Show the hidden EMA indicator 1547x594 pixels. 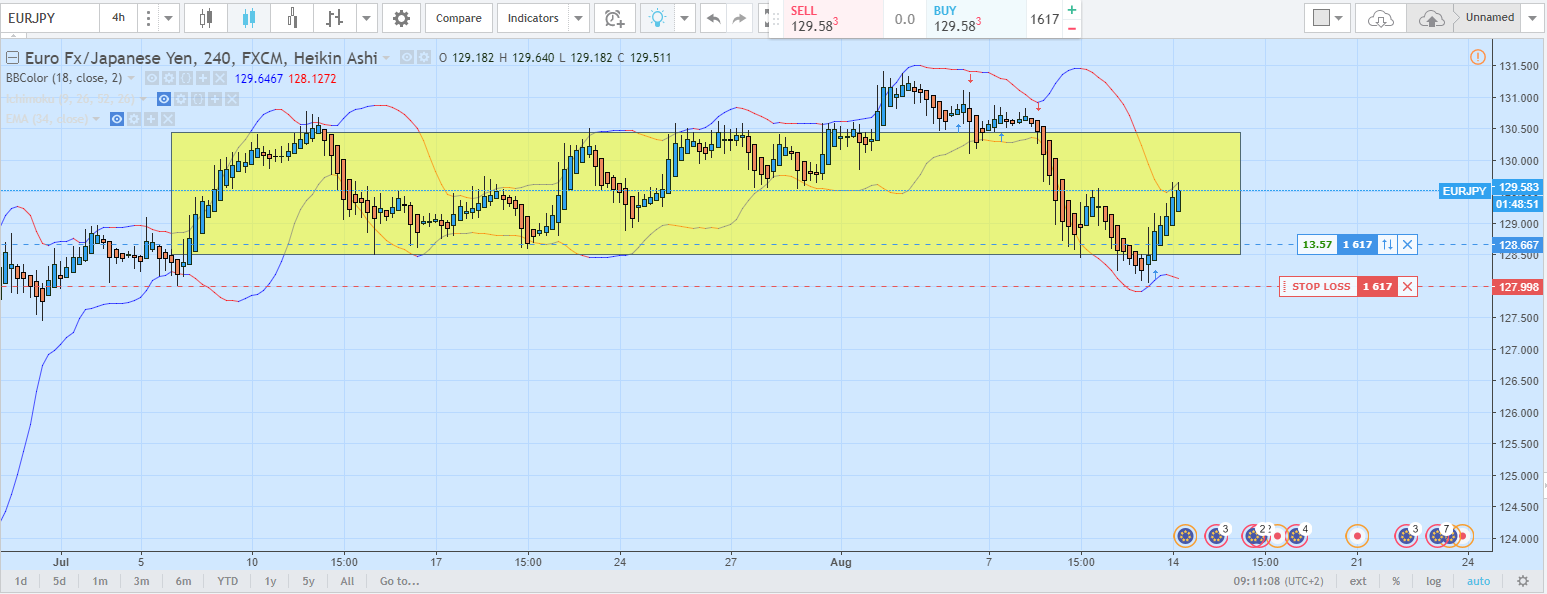(x=117, y=119)
